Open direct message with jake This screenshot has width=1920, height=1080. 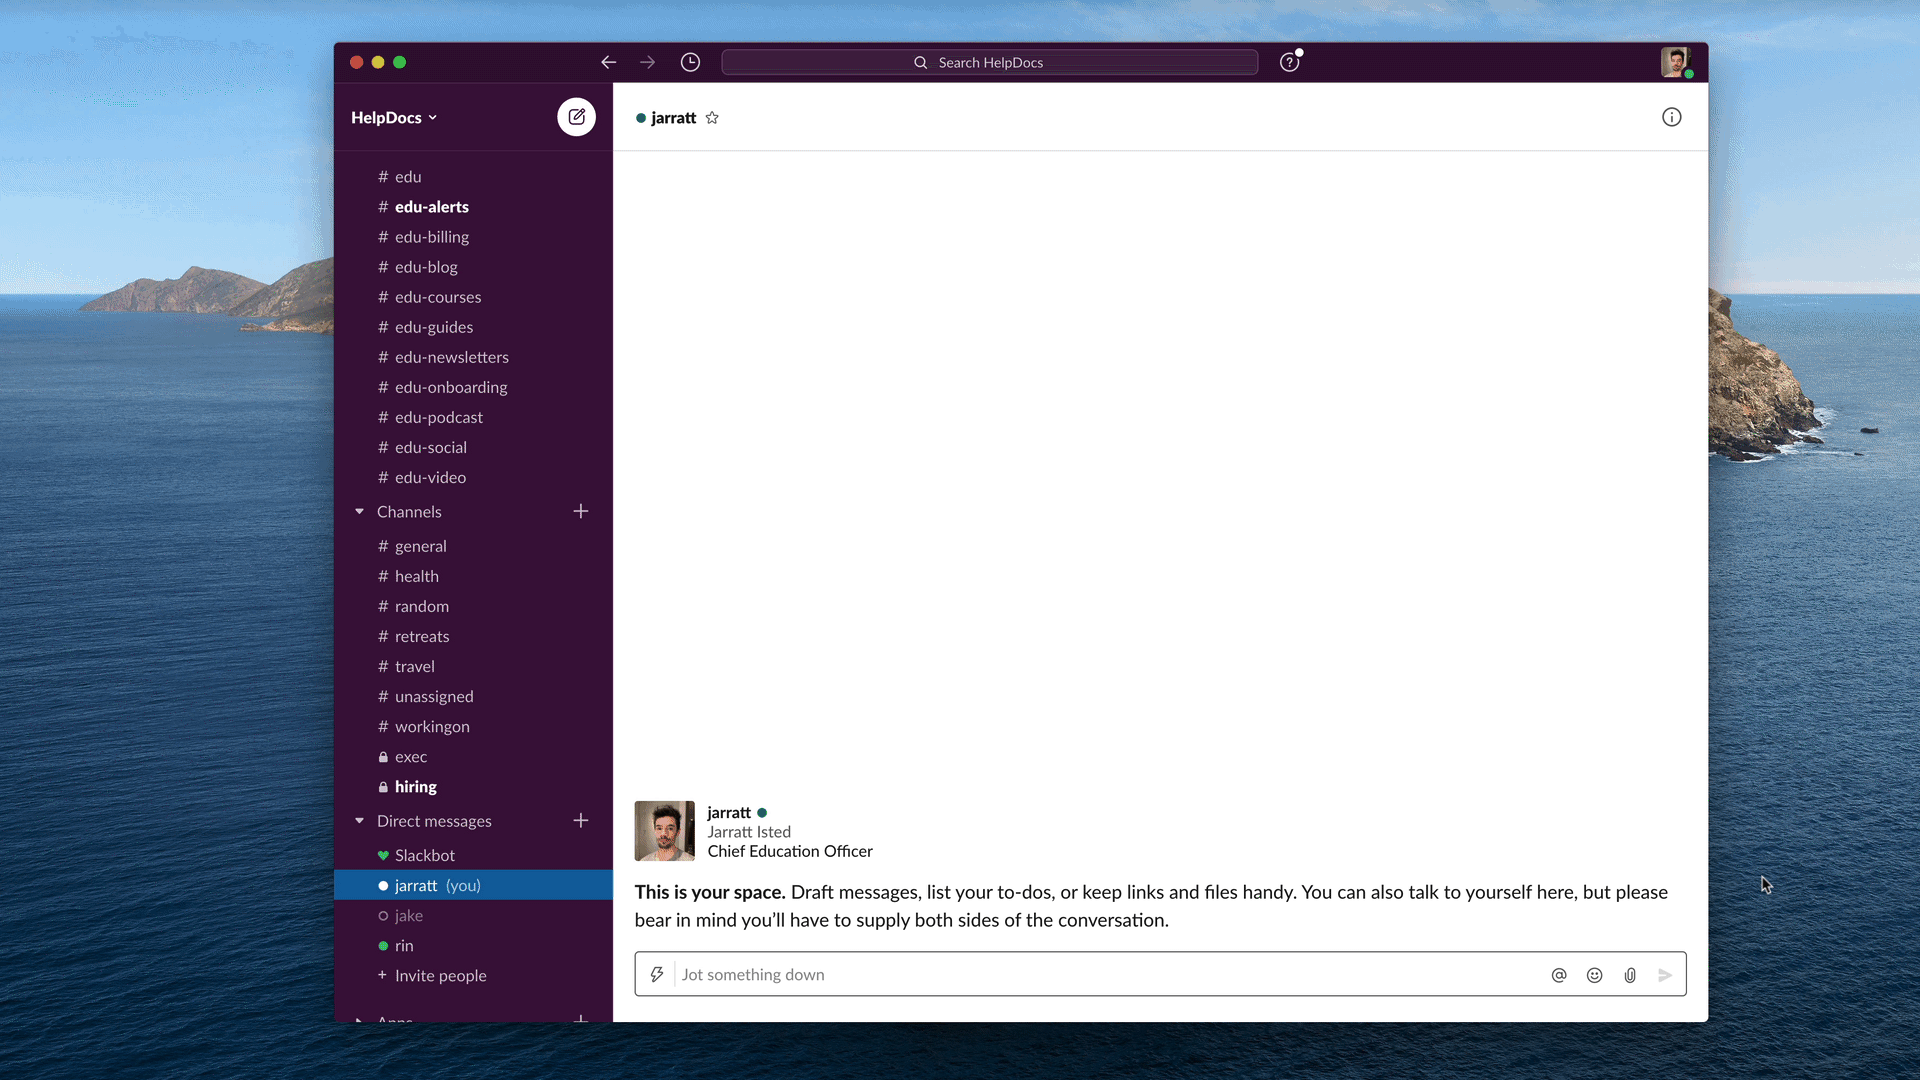tap(474, 914)
